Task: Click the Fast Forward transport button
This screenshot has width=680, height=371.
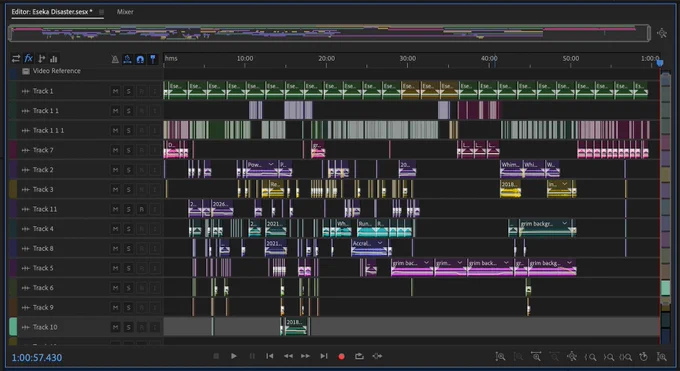Action: (306, 356)
